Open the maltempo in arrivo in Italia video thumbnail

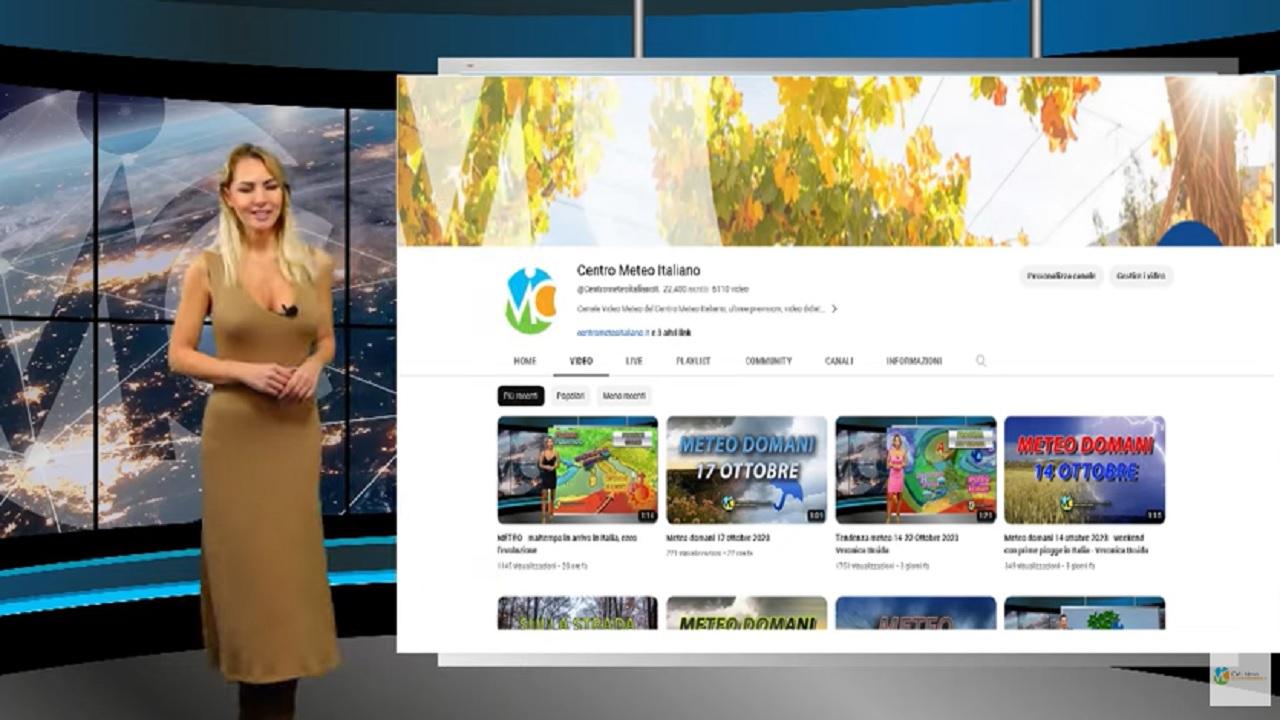click(x=577, y=470)
